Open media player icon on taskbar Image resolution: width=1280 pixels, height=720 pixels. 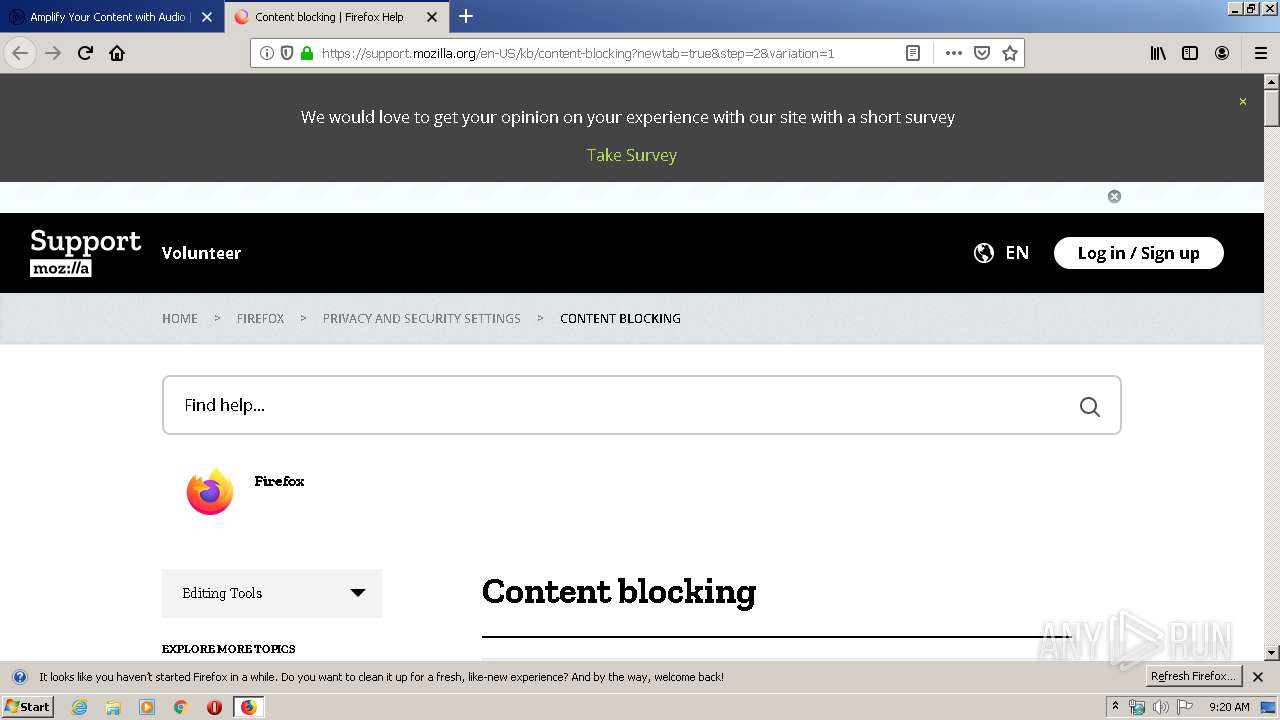coord(147,707)
